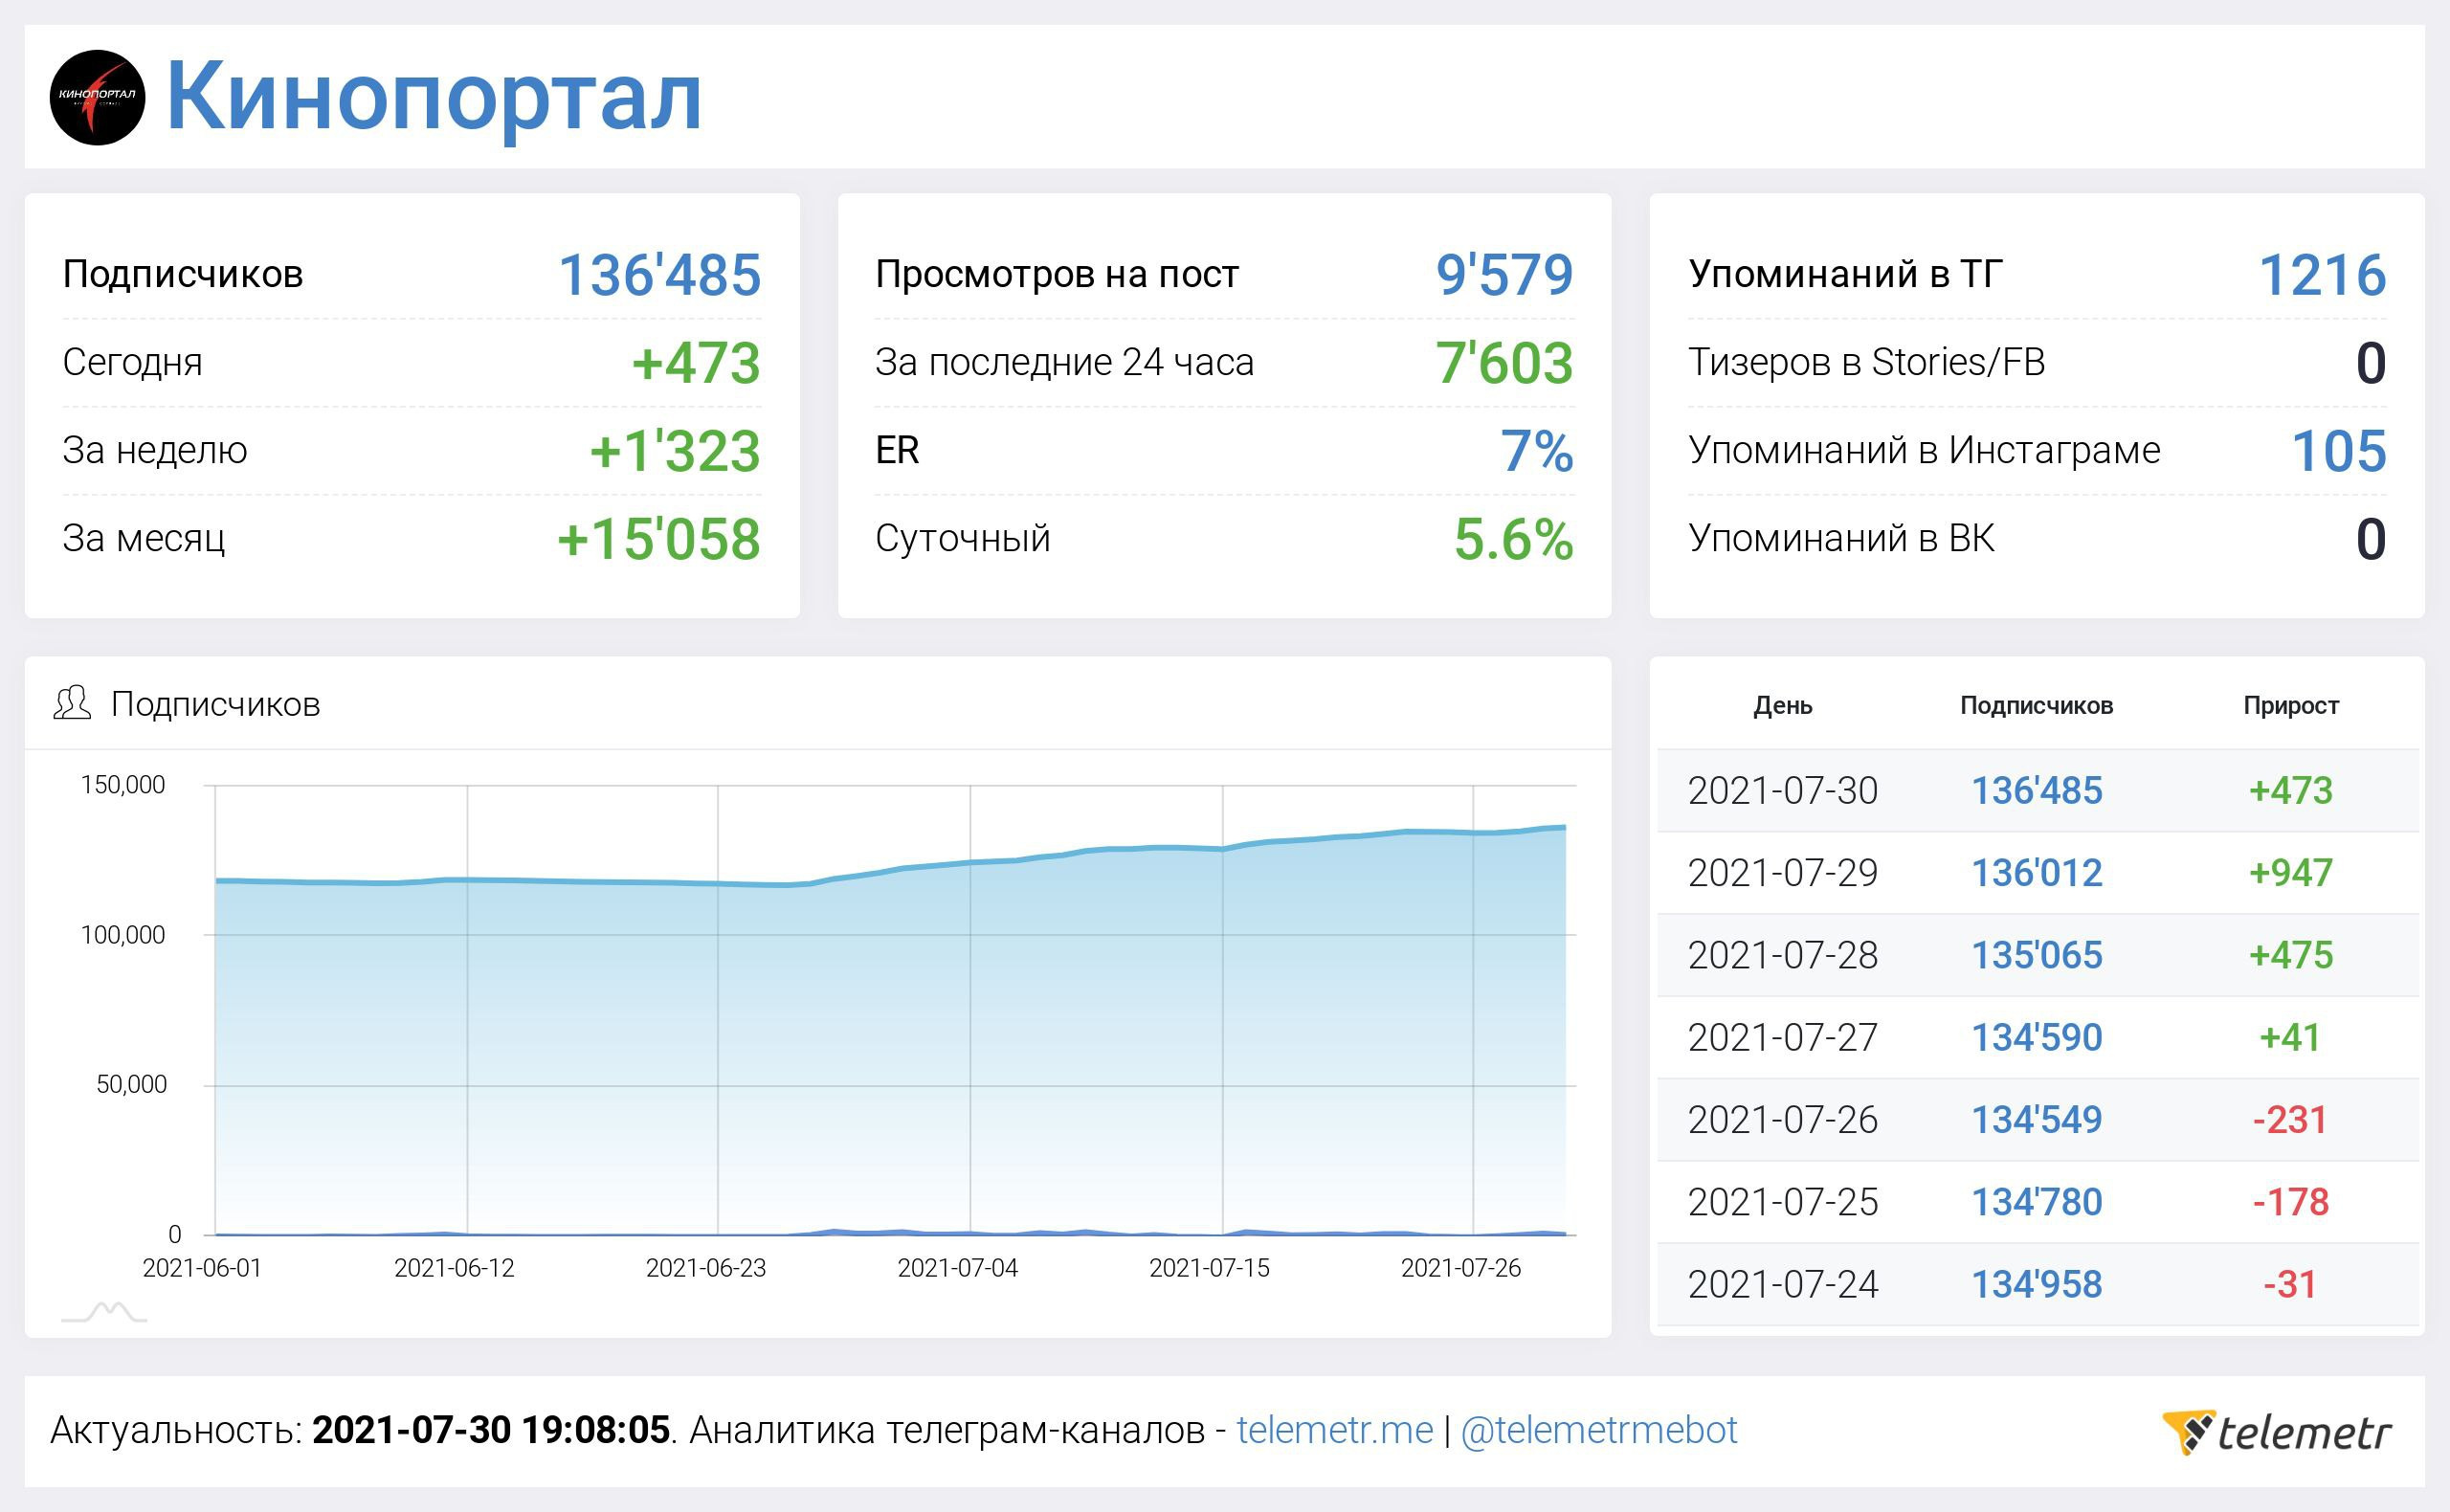Image resolution: width=2450 pixels, height=1512 pixels.
Task: Select the 2021-07-24 date cell
Action: coord(1782,1284)
